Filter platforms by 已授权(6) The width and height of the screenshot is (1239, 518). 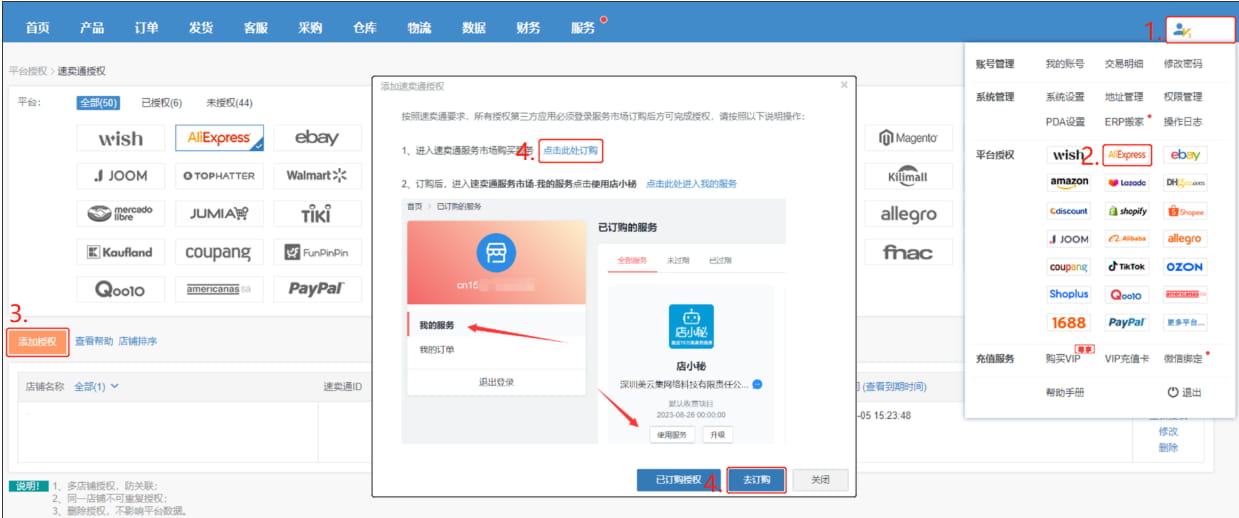tap(162, 103)
